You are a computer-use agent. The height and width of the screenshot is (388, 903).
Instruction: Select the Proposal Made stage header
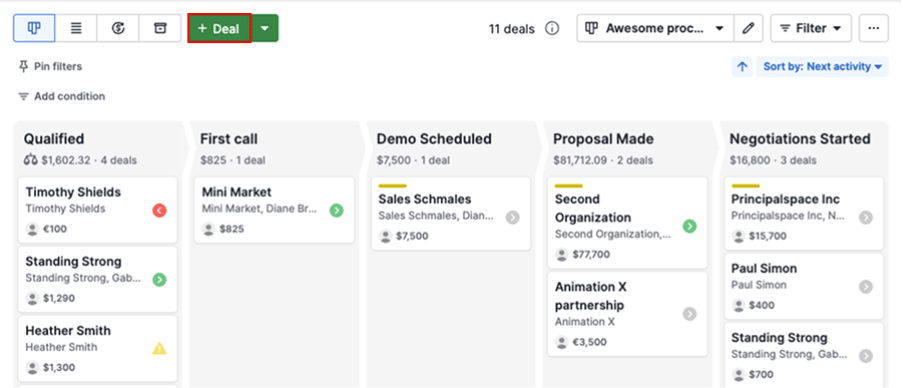click(x=604, y=139)
